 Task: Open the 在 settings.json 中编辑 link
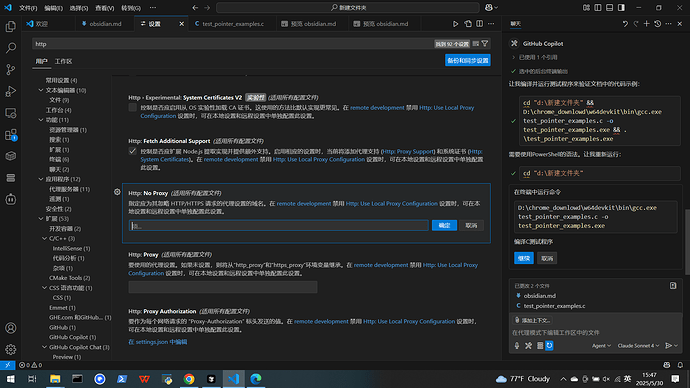pos(158,342)
